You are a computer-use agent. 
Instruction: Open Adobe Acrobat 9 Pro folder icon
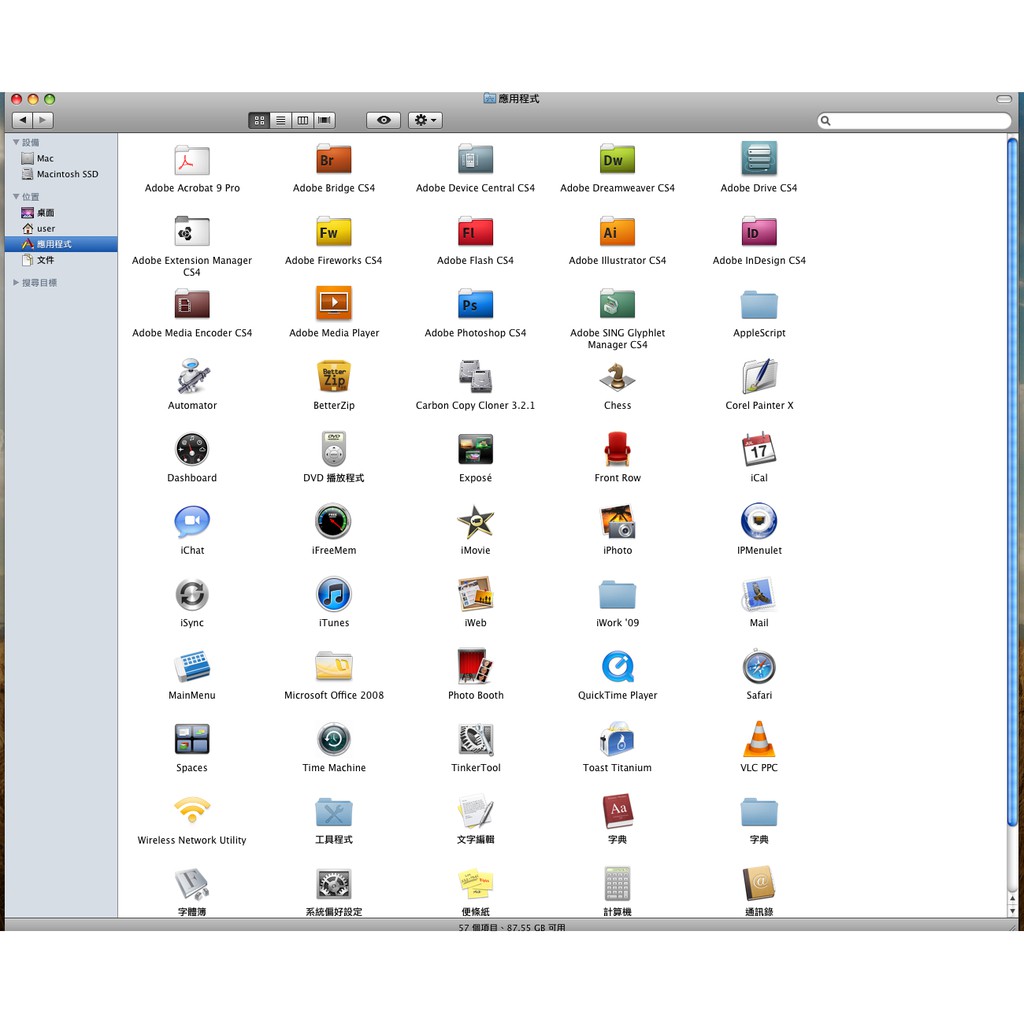click(192, 160)
